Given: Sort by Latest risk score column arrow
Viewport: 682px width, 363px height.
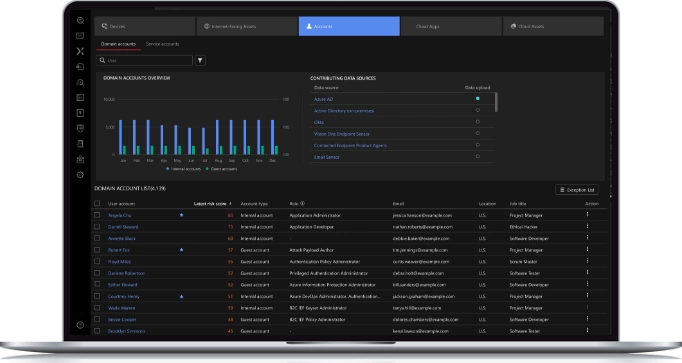Looking at the screenshot, I should [230, 203].
